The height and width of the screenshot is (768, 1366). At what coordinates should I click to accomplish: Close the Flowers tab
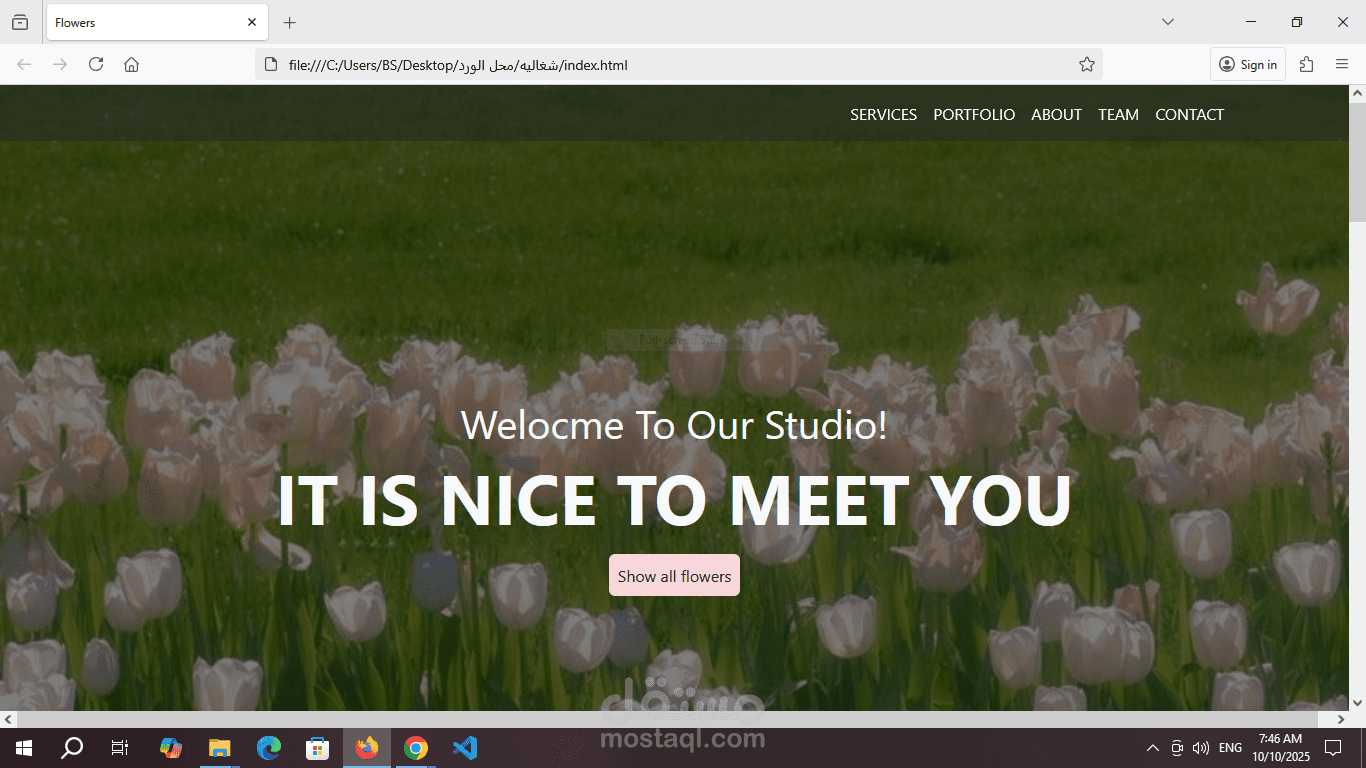(x=252, y=22)
